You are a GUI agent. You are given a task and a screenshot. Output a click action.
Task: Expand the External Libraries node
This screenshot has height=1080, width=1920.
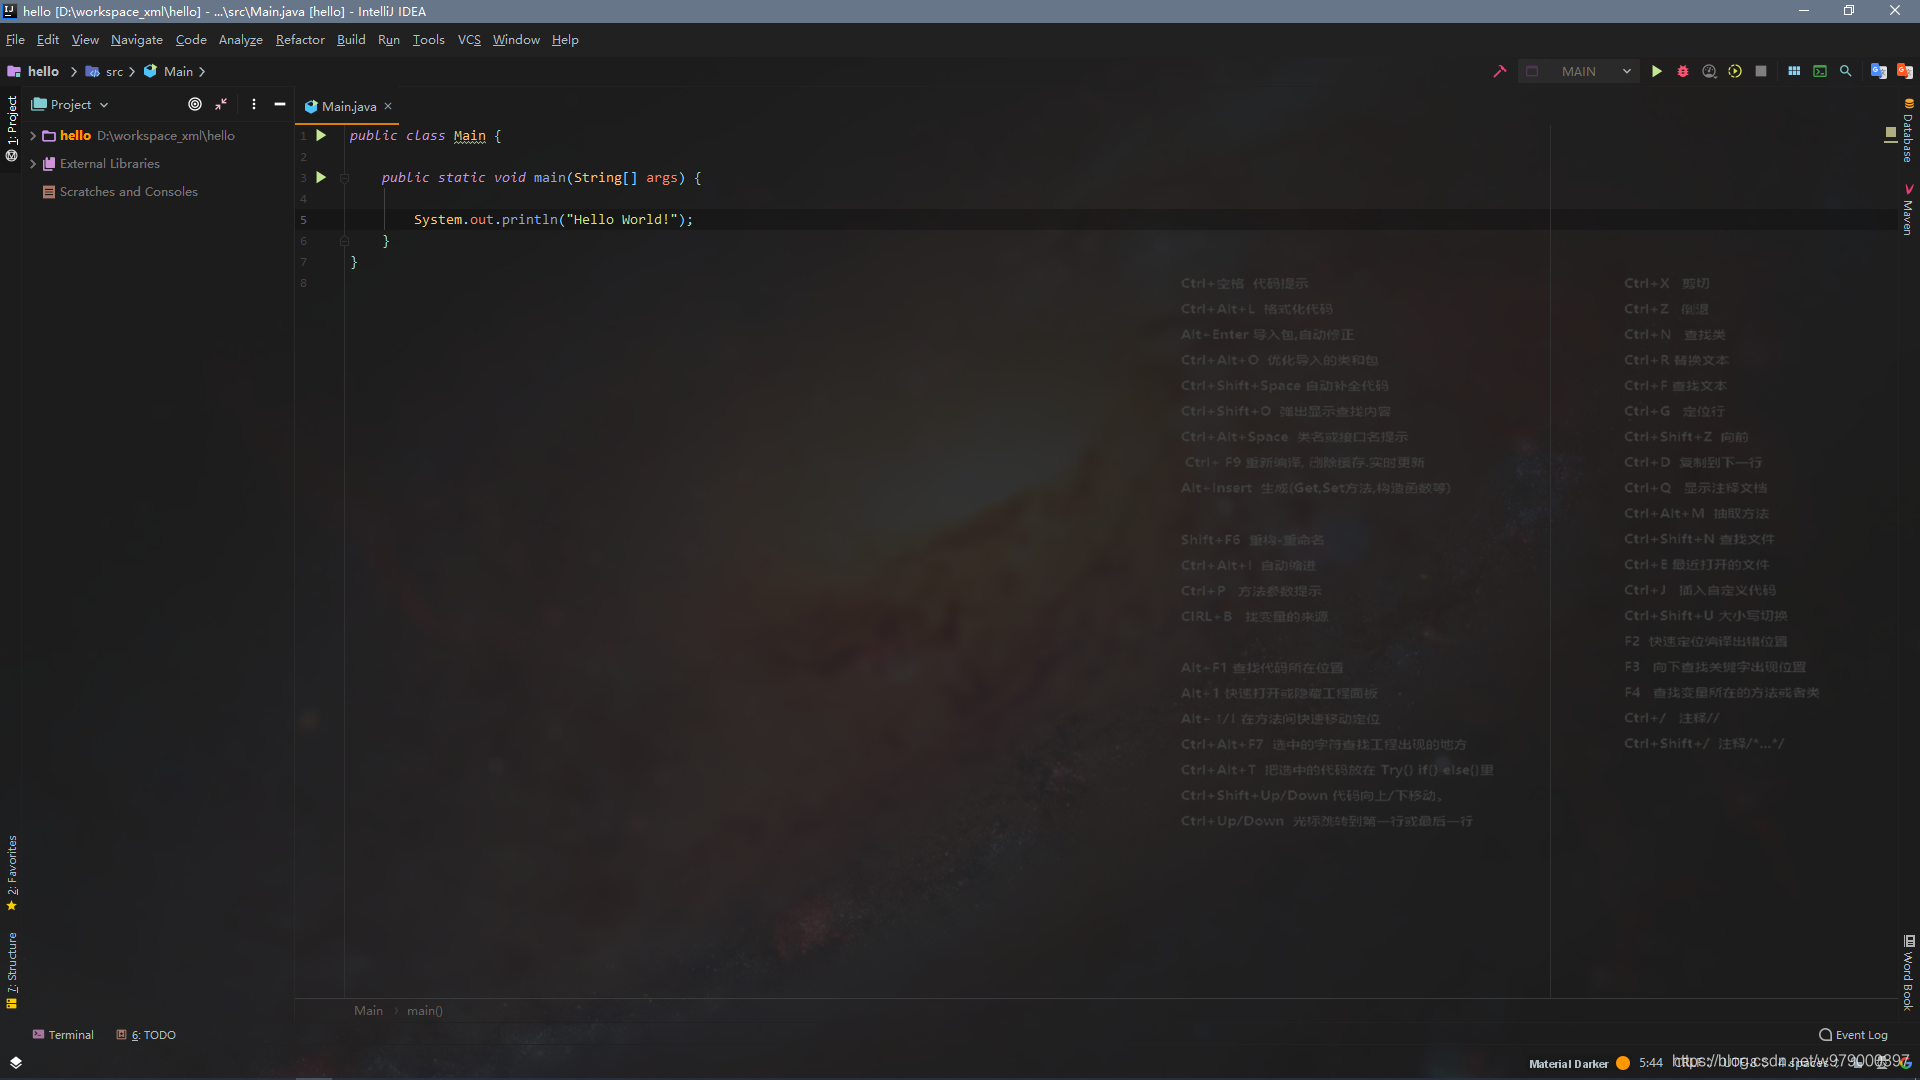click(x=33, y=163)
